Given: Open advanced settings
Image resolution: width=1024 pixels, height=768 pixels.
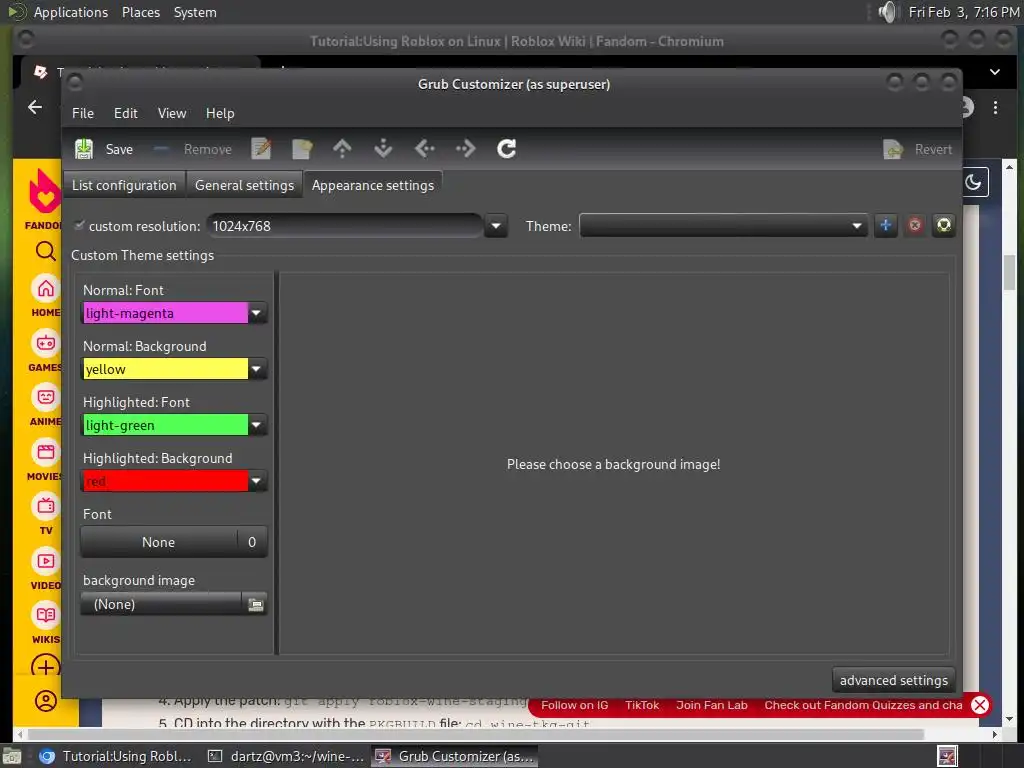Looking at the screenshot, I should [893, 680].
